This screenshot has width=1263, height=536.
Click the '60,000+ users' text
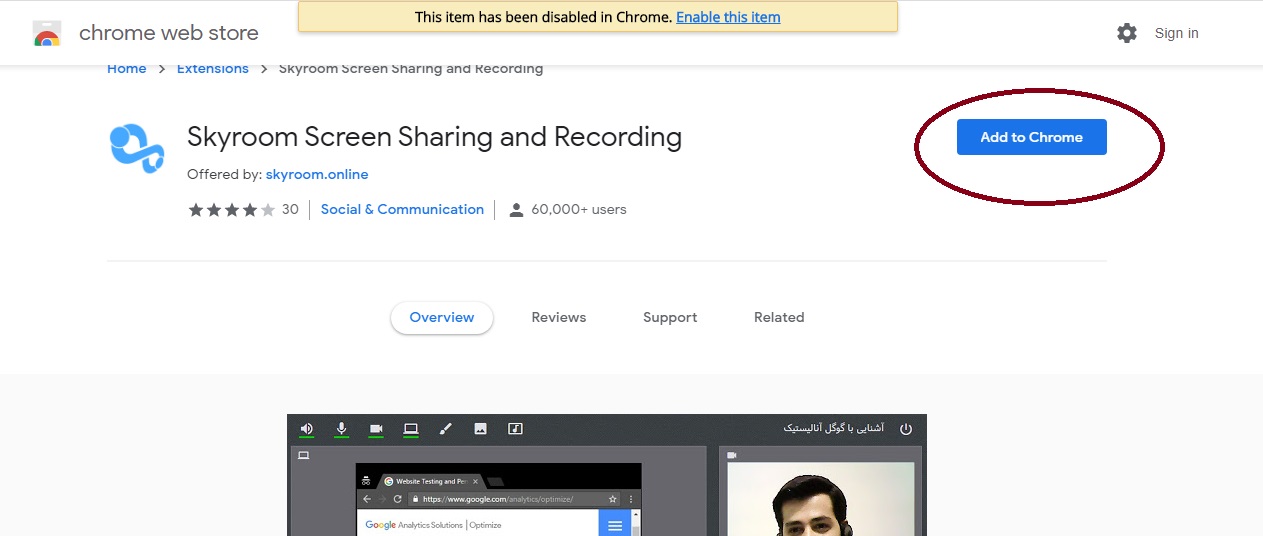(579, 210)
